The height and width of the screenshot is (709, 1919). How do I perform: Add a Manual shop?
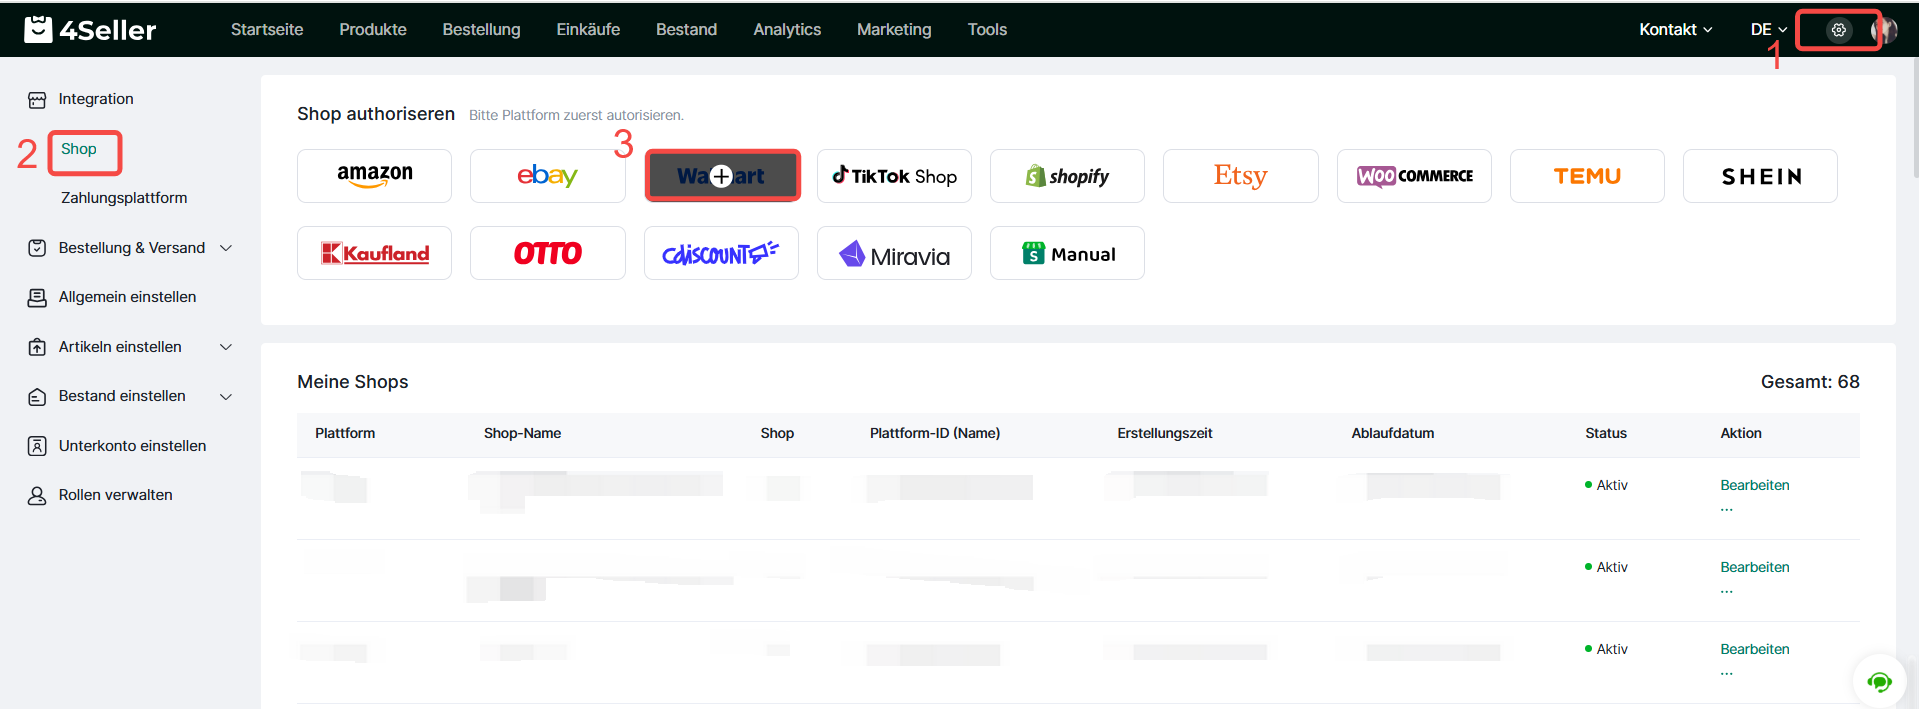pyautogui.click(x=1067, y=253)
